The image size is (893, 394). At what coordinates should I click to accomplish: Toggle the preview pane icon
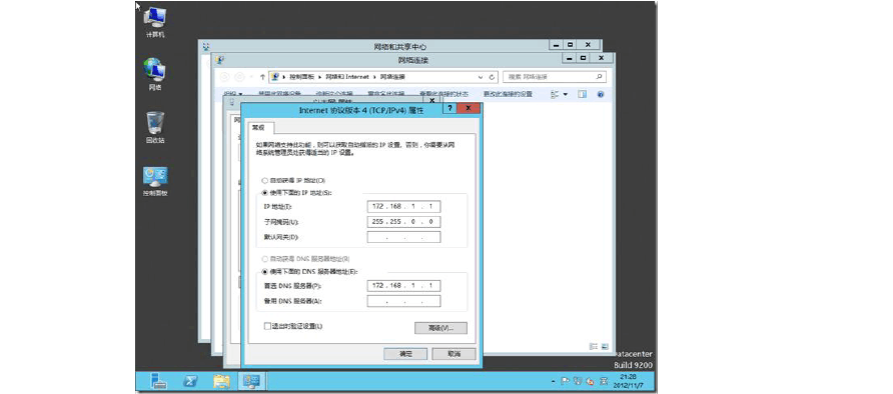coord(582,95)
